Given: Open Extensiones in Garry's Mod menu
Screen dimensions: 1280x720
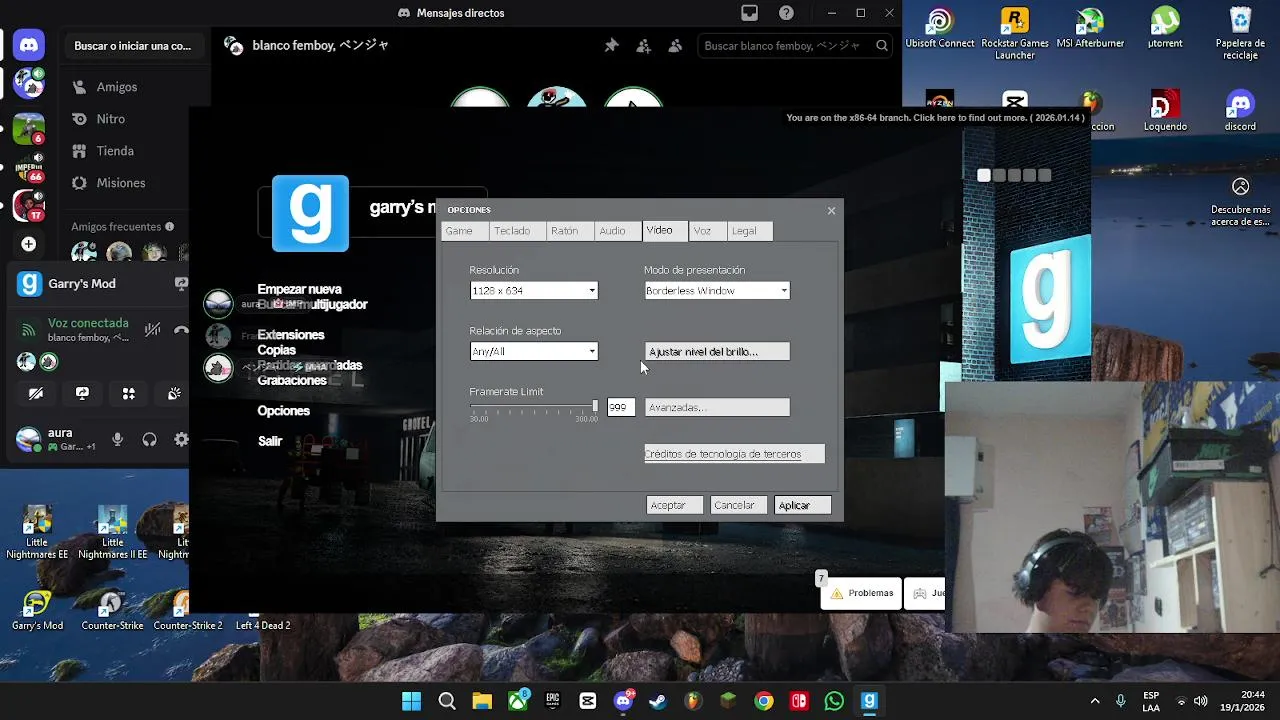Looking at the screenshot, I should tap(291, 335).
